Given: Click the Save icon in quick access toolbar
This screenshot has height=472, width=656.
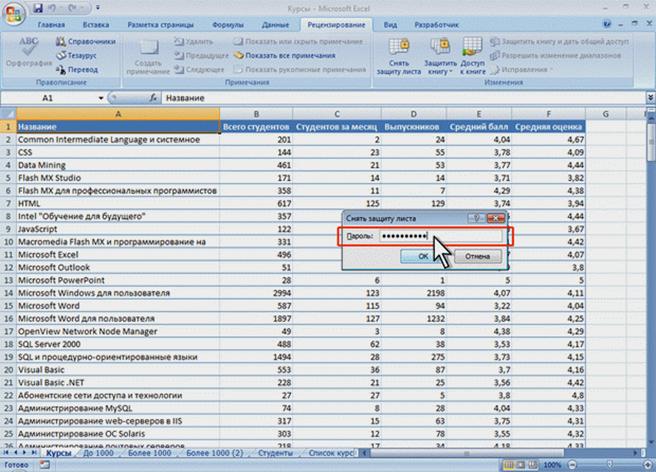Looking at the screenshot, I should click(x=38, y=8).
